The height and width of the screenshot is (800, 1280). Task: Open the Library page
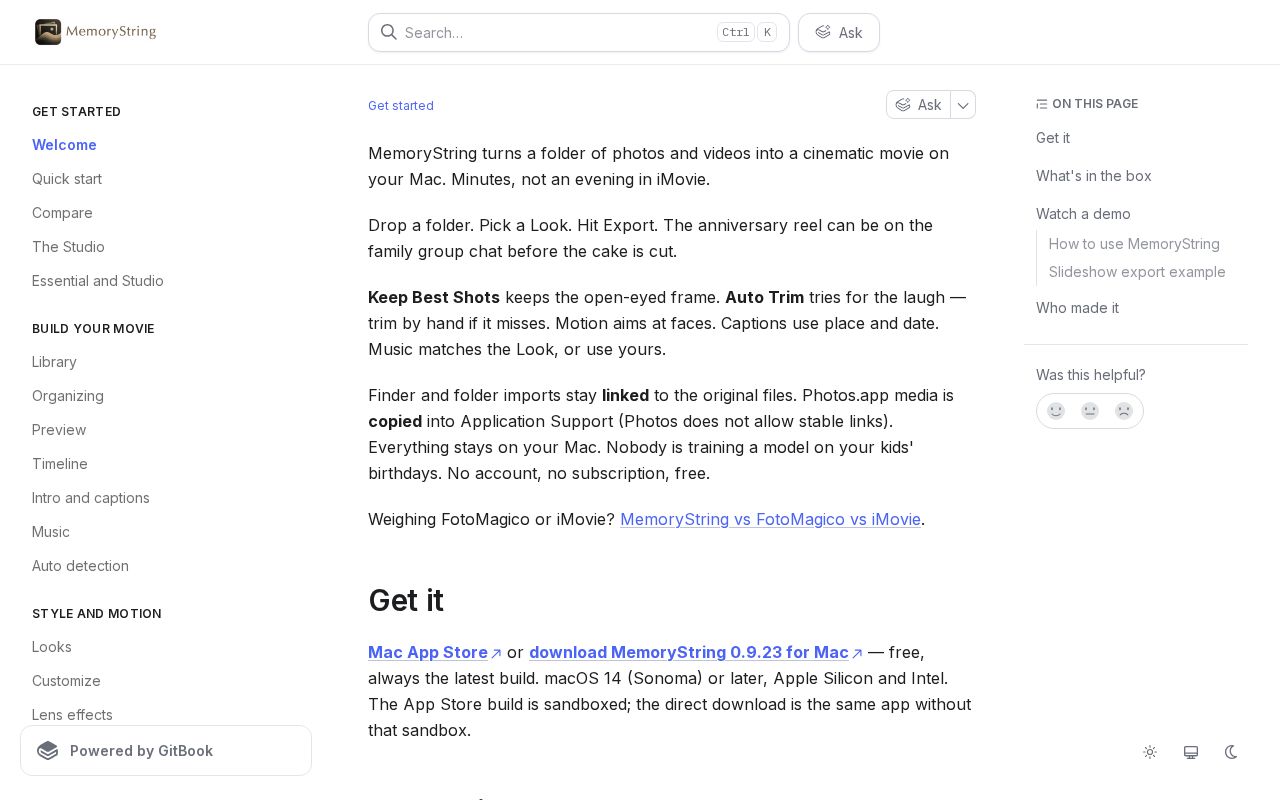pyautogui.click(x=54, y=362)
